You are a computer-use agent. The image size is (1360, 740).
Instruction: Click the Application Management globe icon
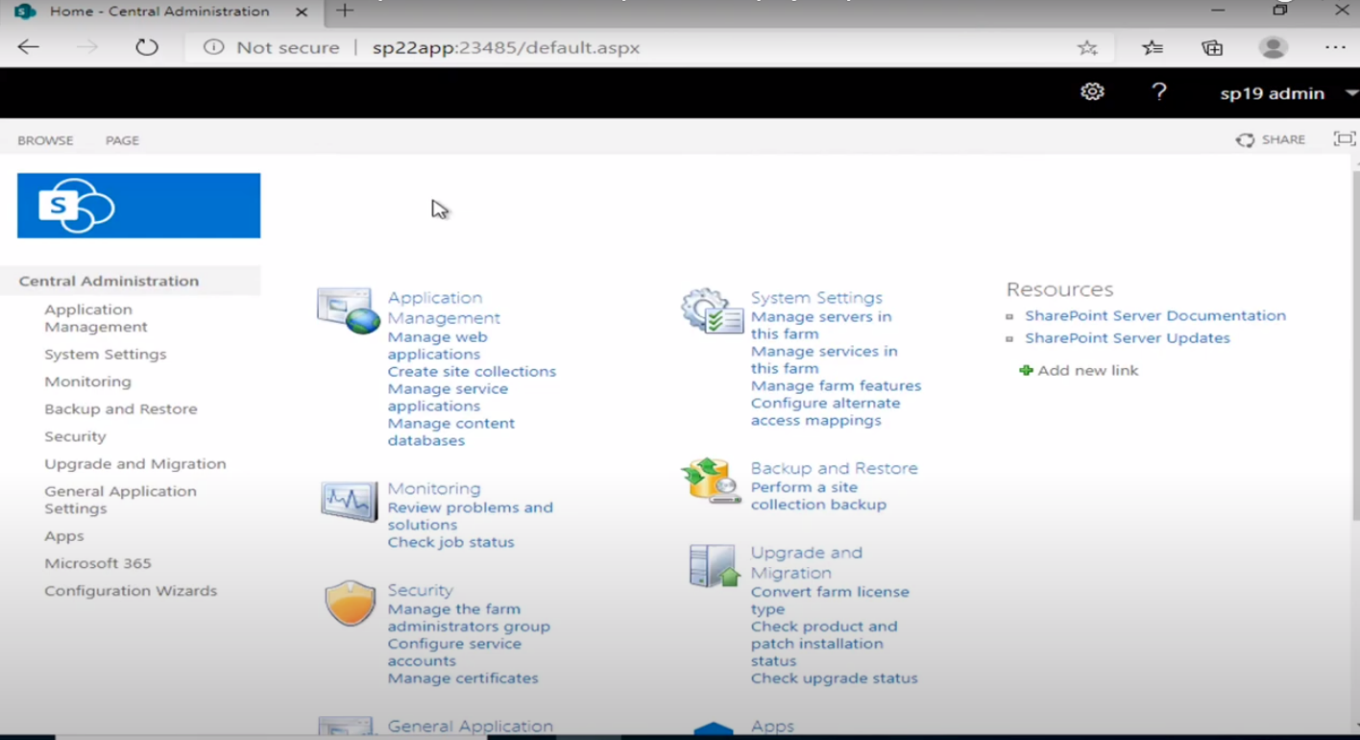(x=346, y=310)
